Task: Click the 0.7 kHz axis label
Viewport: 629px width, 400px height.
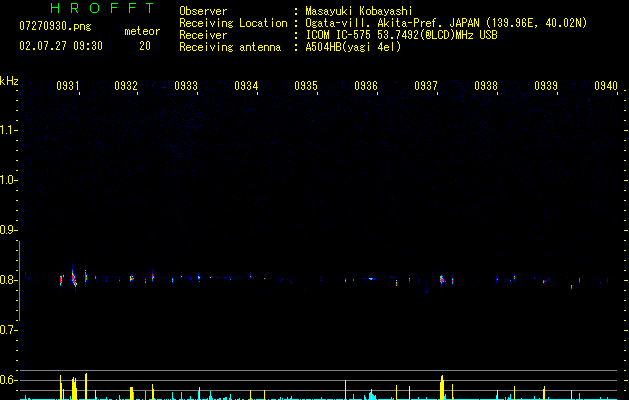Action: pyautogui.click(x=9, y=330)
